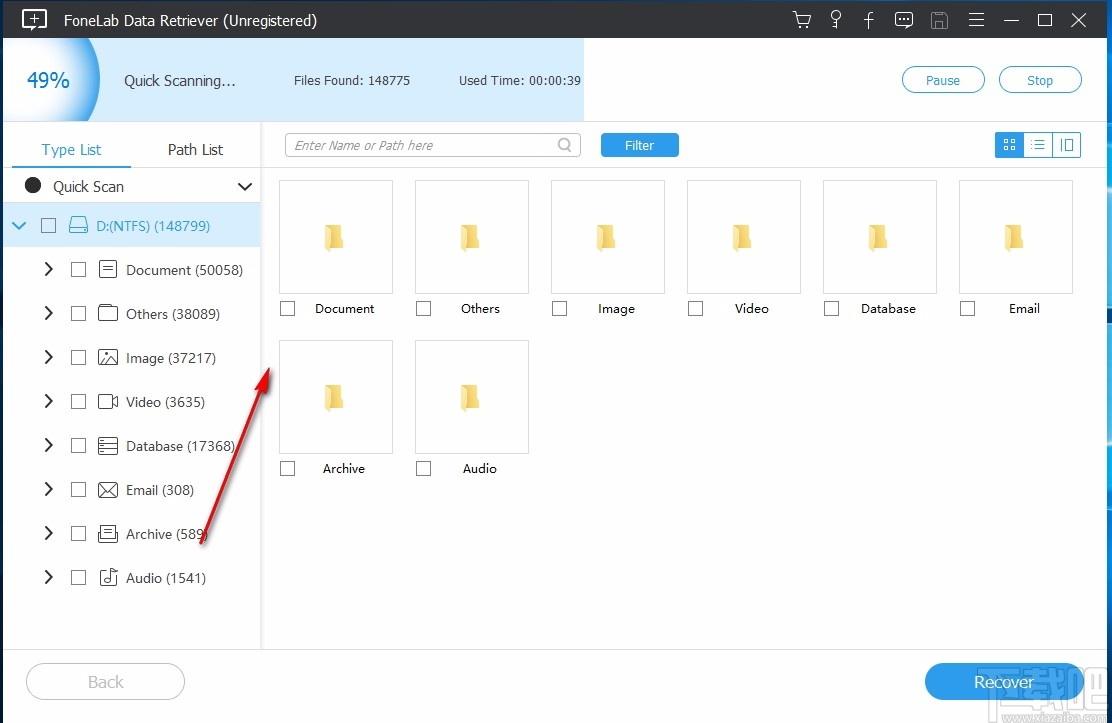Tick the checkbox under Document thumbnail
The width and height of the screenshot is (1112, 723).
pyautogui.click(x=287, y=309)
